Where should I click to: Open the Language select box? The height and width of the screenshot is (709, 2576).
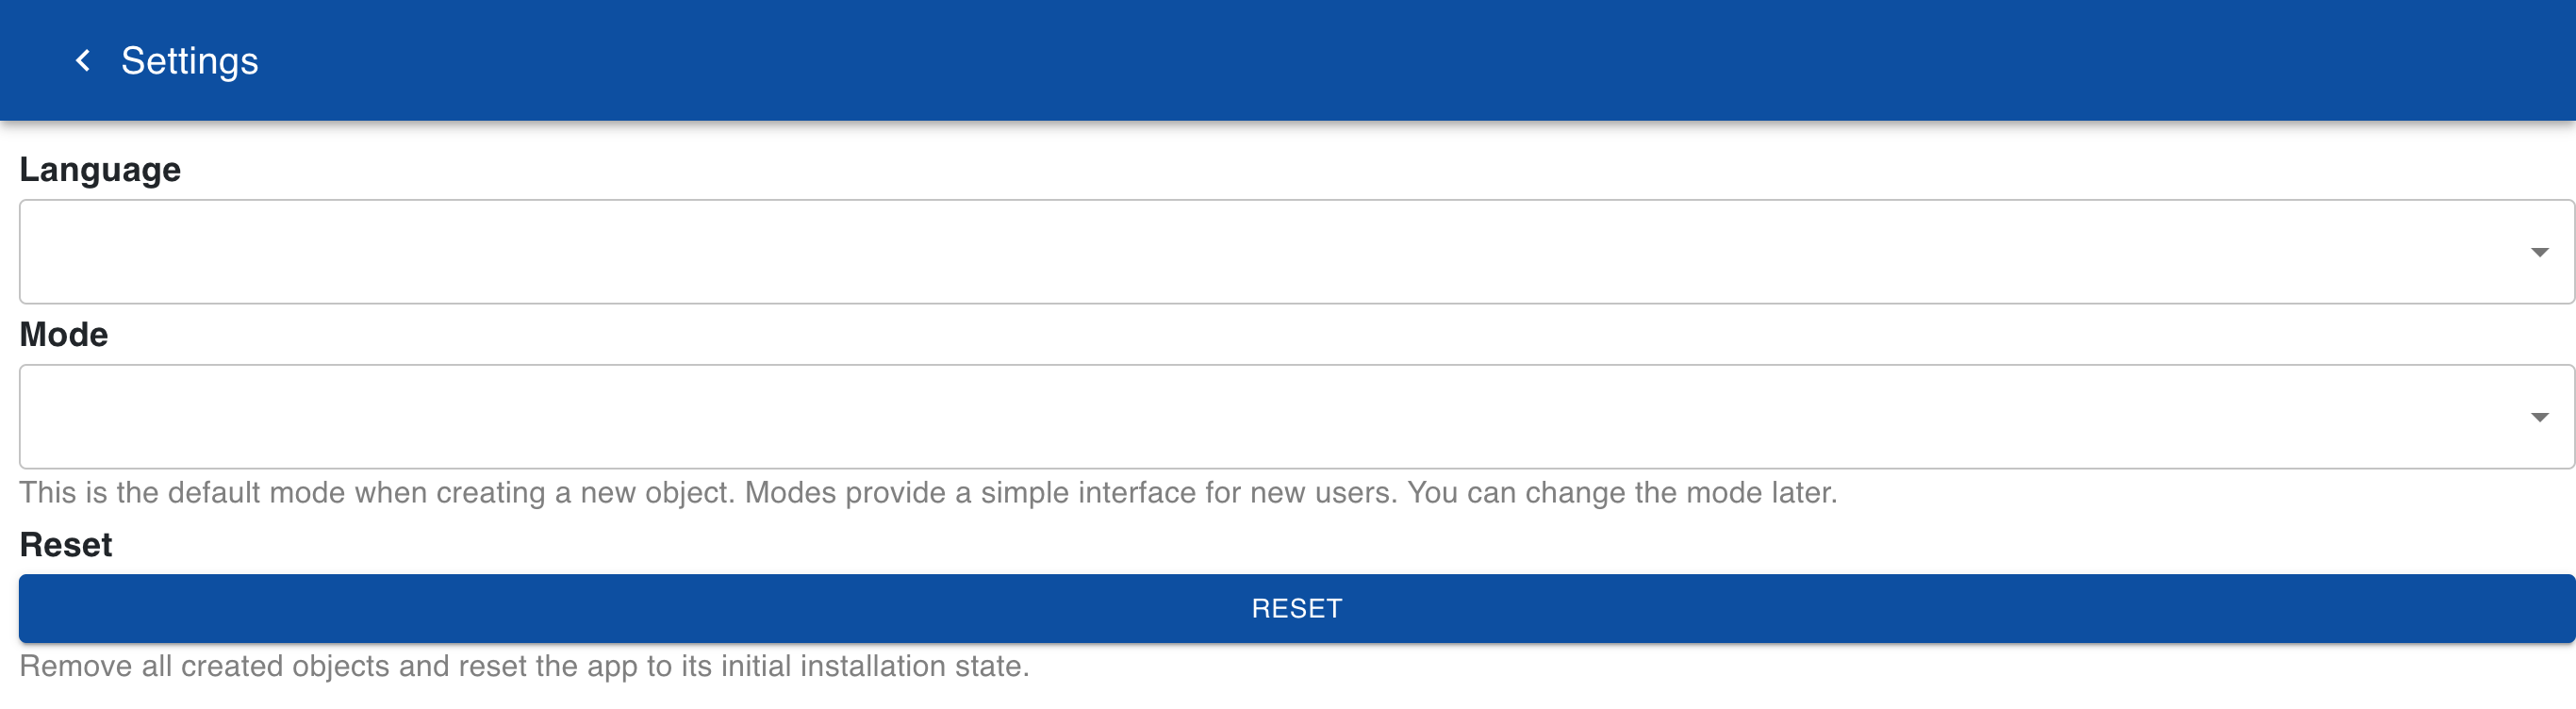(1296, 252)
